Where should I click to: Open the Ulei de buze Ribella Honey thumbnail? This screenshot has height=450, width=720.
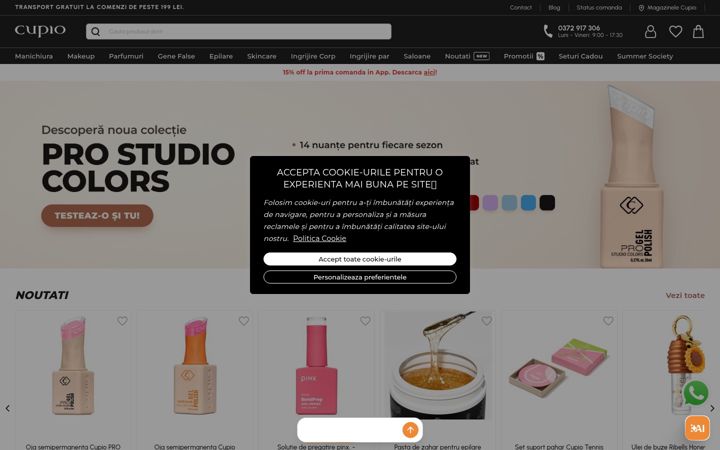[x=684, y=363]
